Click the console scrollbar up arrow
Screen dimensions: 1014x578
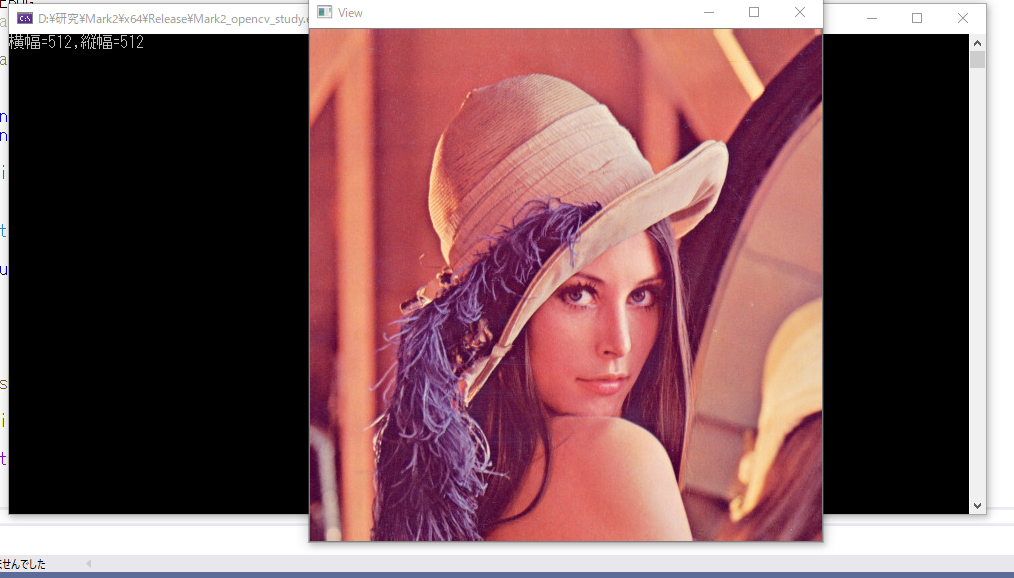click(x=977, y=43)
